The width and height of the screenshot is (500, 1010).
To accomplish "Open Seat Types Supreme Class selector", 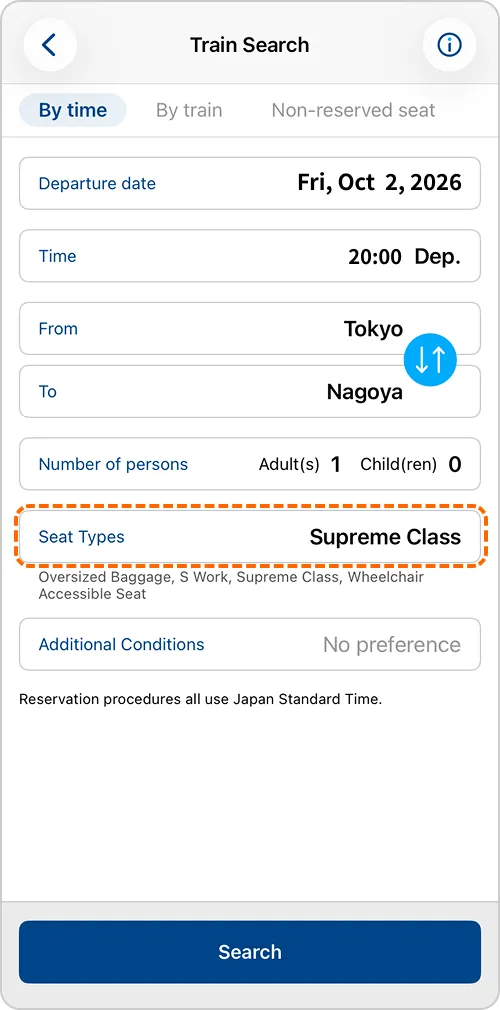I will (250, 537).
